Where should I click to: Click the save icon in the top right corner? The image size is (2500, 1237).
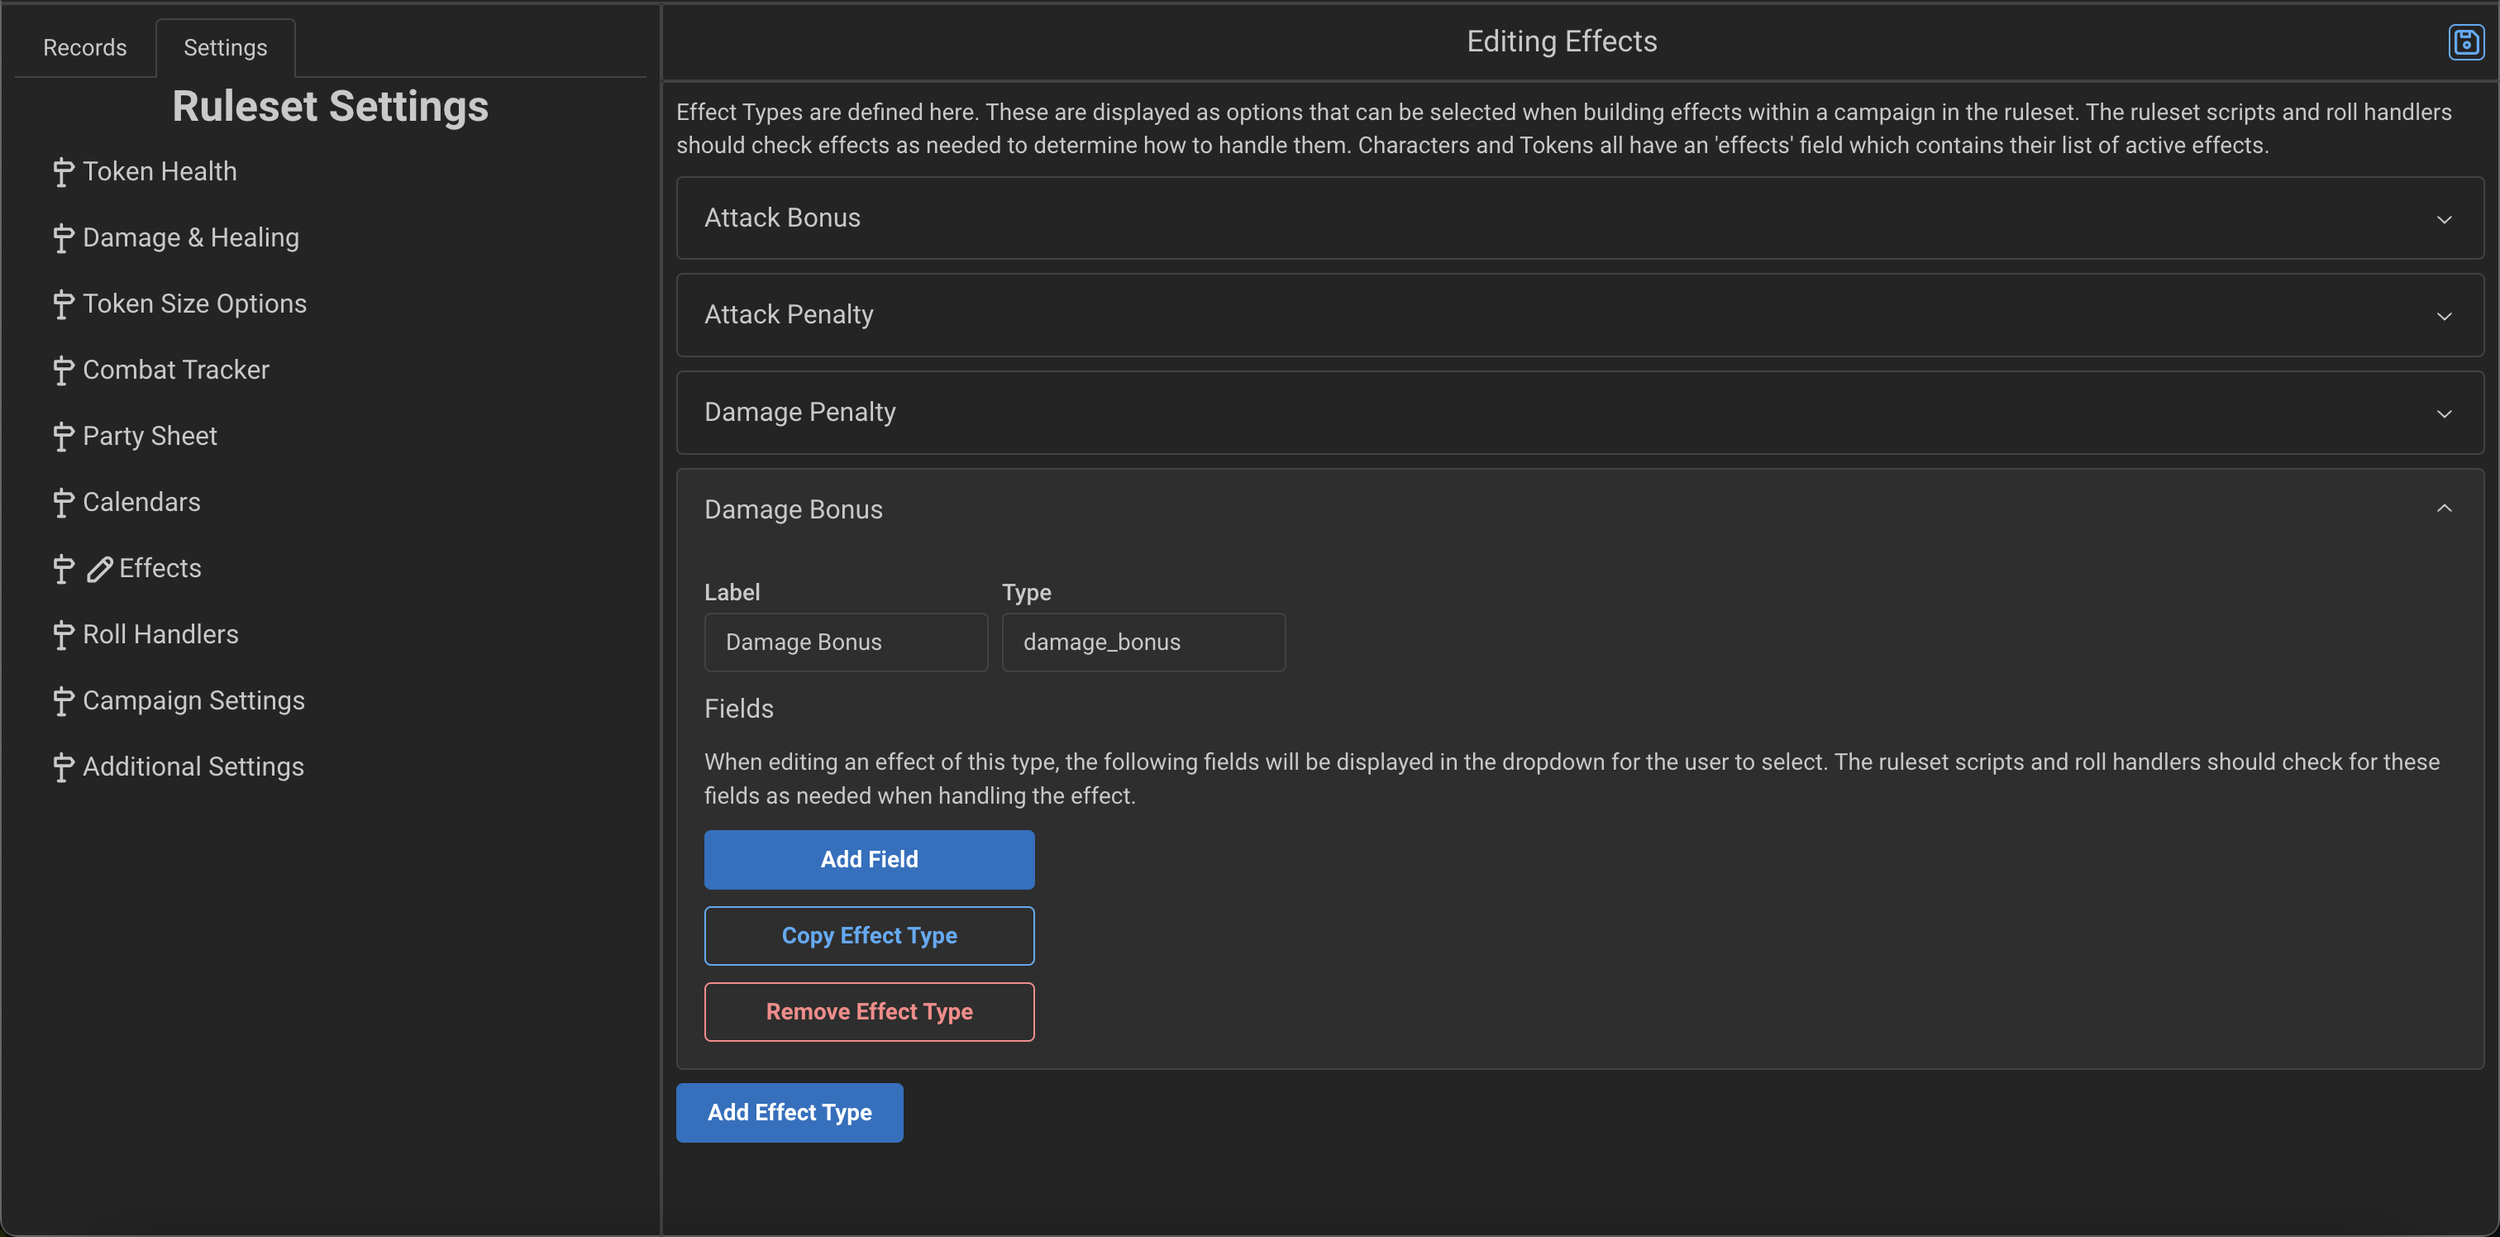[x=2466, y=41]
